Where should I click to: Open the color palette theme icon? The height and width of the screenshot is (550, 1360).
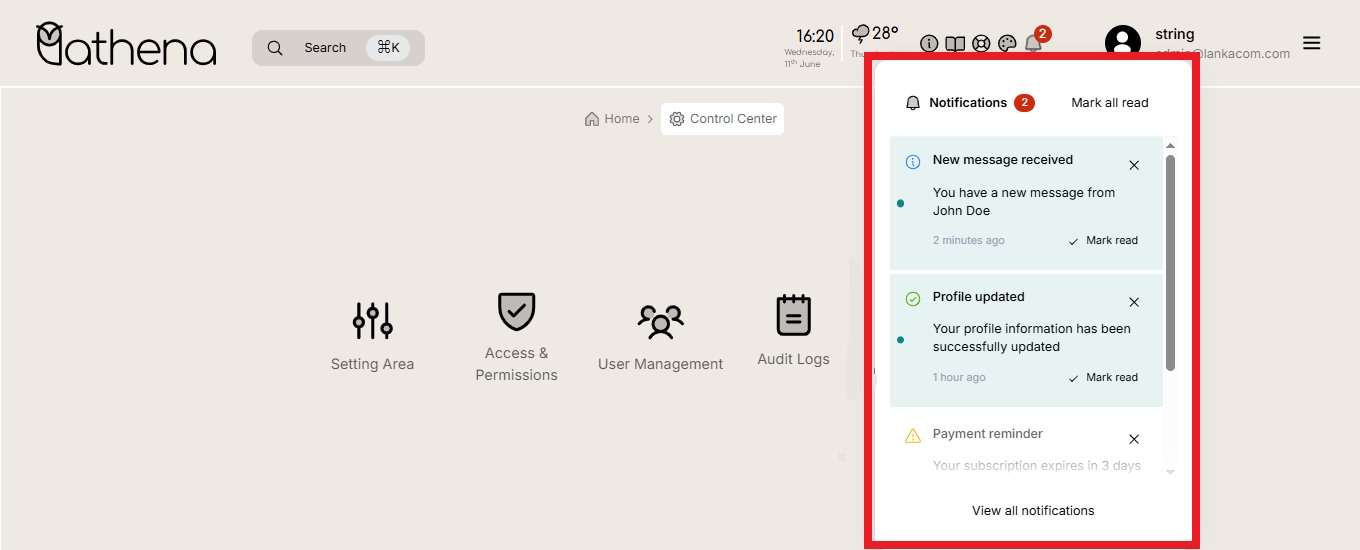(1007, 44)
